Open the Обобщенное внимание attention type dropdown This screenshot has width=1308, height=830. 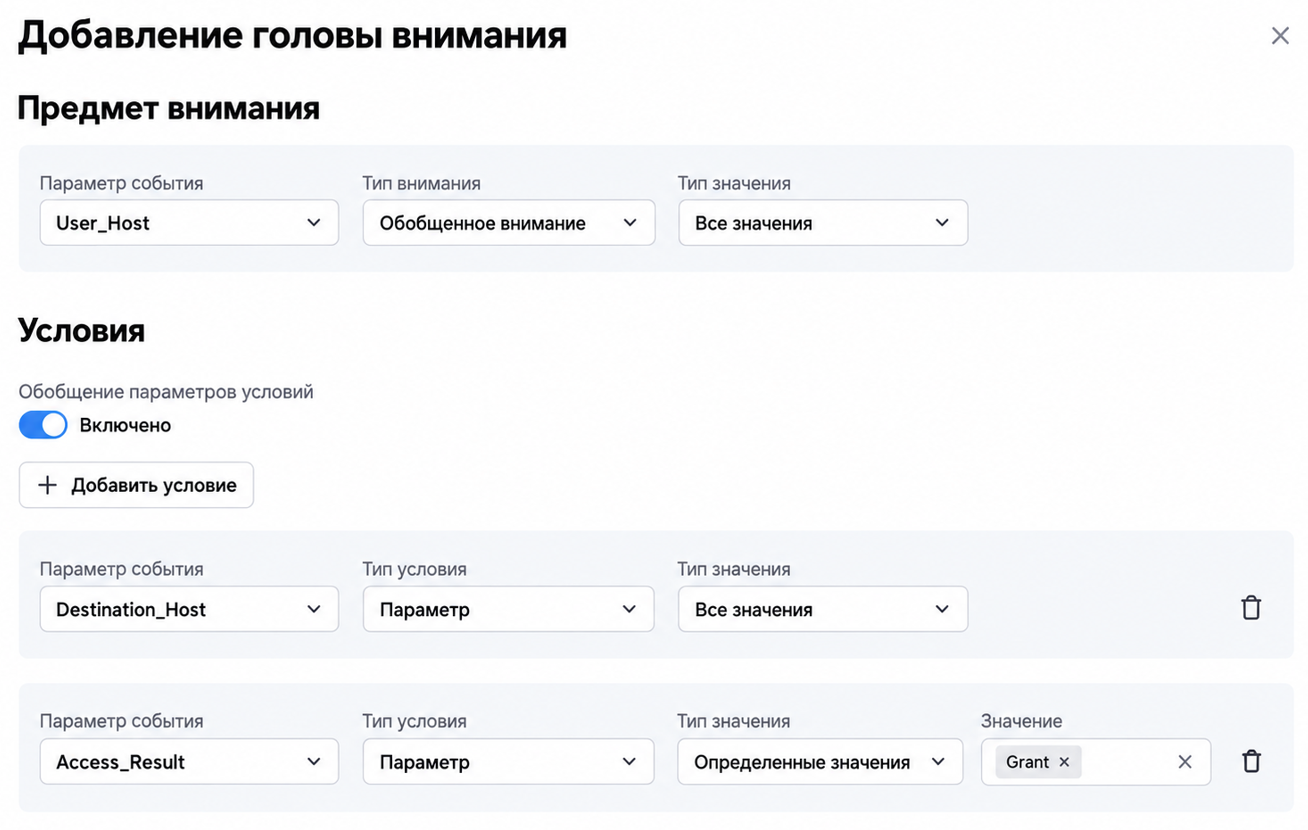tap(508, 223)
